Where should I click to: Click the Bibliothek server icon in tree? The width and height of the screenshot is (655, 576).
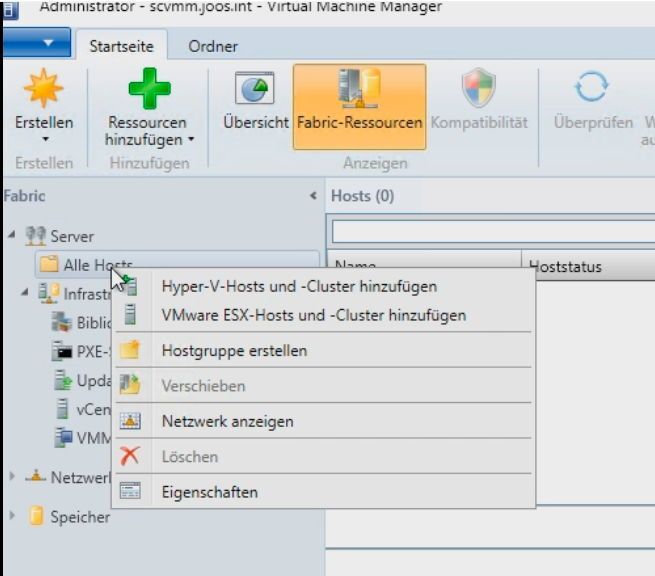tap(62, 322)
